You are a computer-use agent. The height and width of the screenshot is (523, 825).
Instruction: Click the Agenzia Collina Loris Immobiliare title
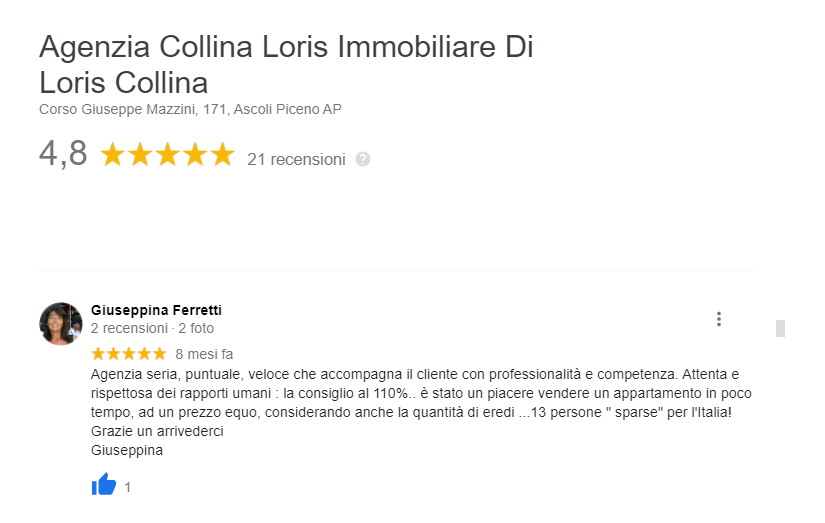coord(286,64)
